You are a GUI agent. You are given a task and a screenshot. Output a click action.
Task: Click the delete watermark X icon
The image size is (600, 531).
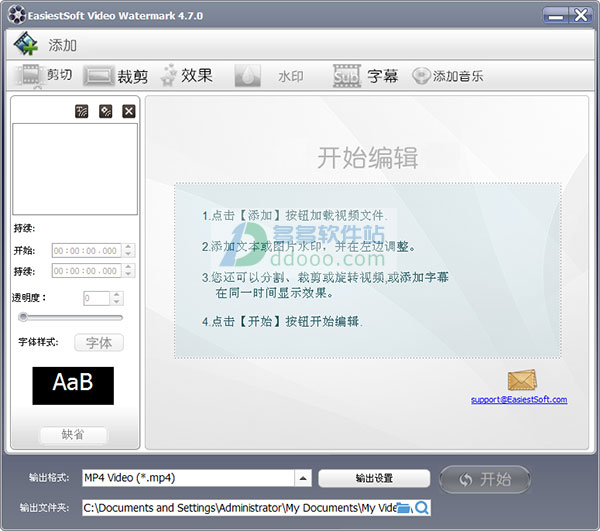pyautogui.click(x=129, y=111)
